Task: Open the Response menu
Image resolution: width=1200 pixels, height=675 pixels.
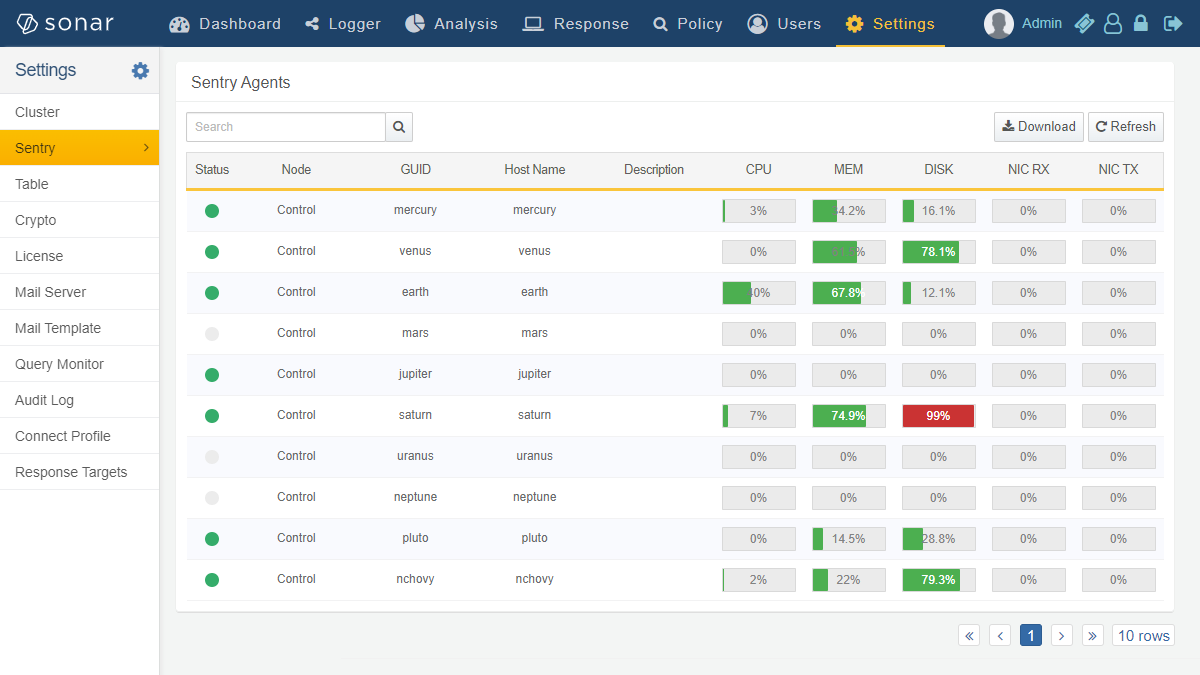Action: (x=577, y=24)
